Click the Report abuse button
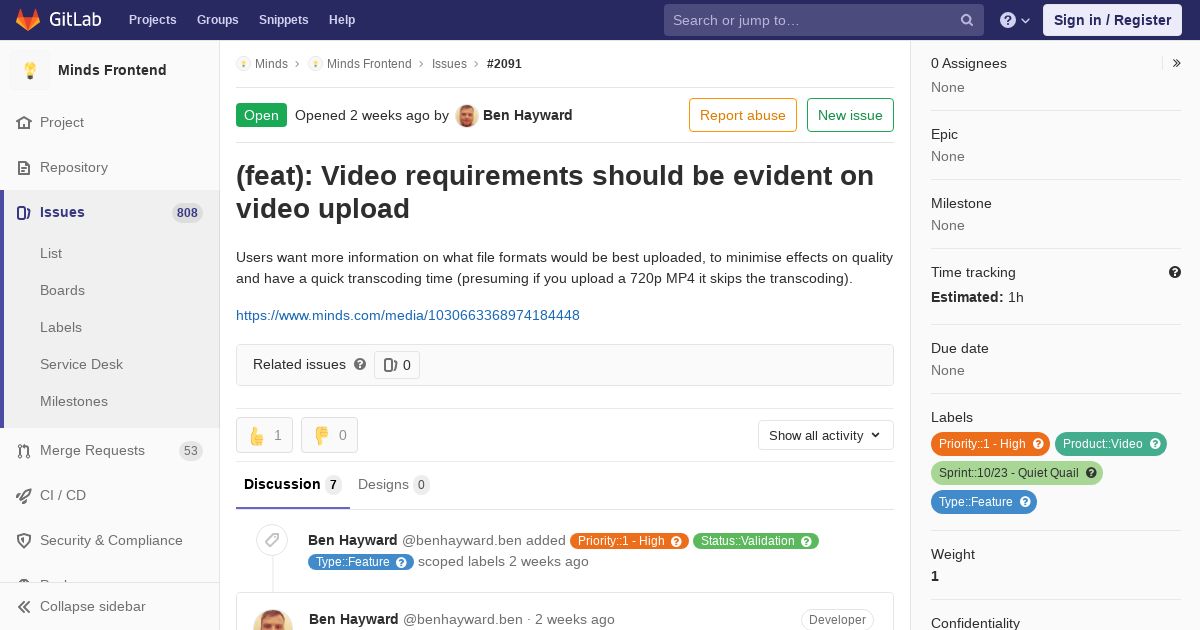This screenshot has height=630, width=1200. coord(743,115)
